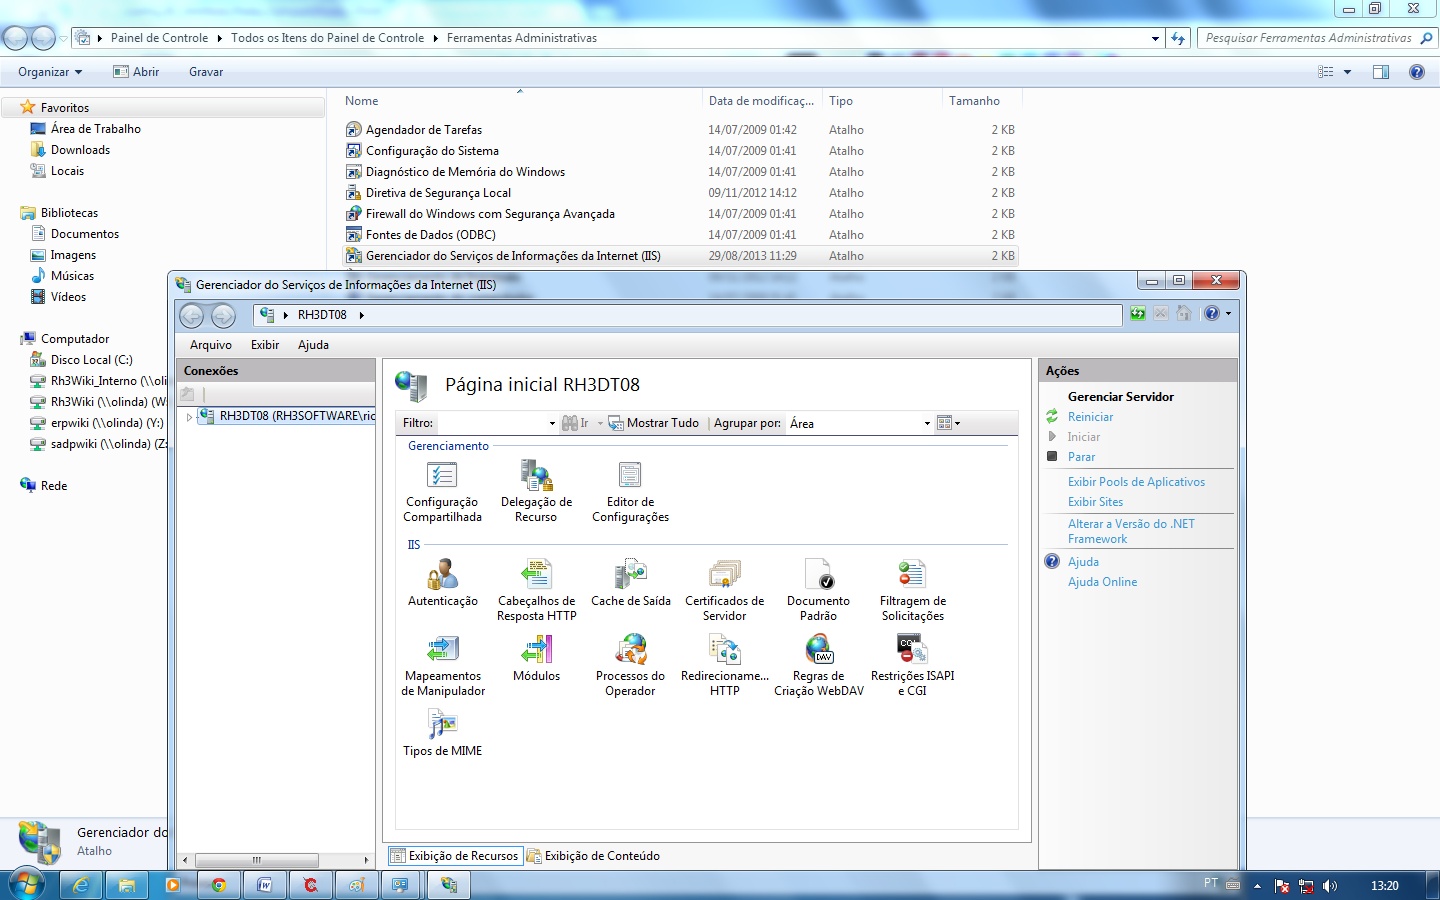
Task: Click the Explorer help icon
Action: (x=1417, y=72)
